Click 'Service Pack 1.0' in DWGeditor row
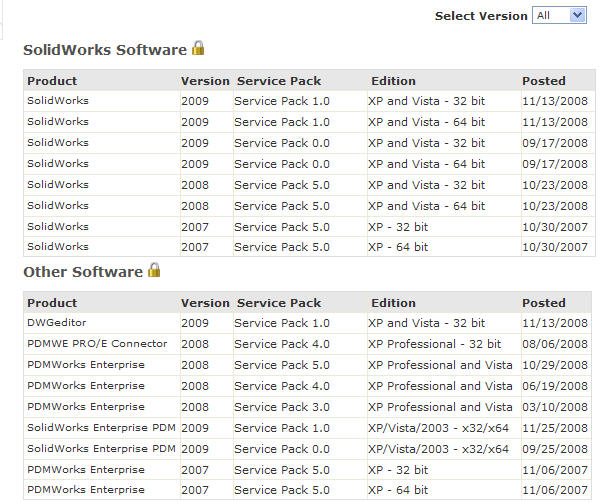Image resolution: width=605 pixels, height=503 pixels. (282, 323)
